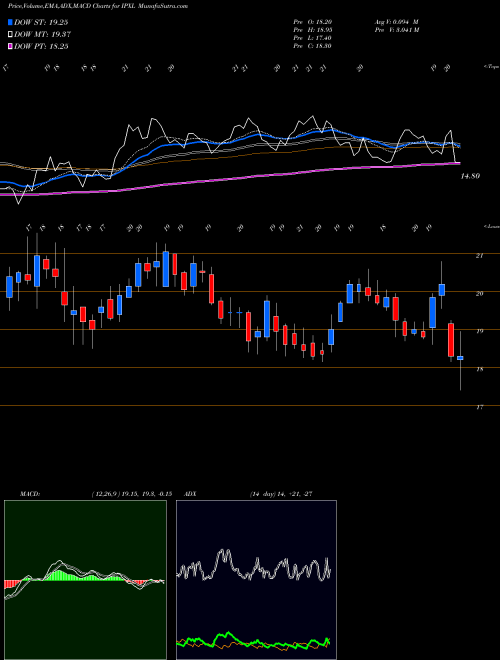
Task: Click the 21 price axis label
Action: point(479,255)
